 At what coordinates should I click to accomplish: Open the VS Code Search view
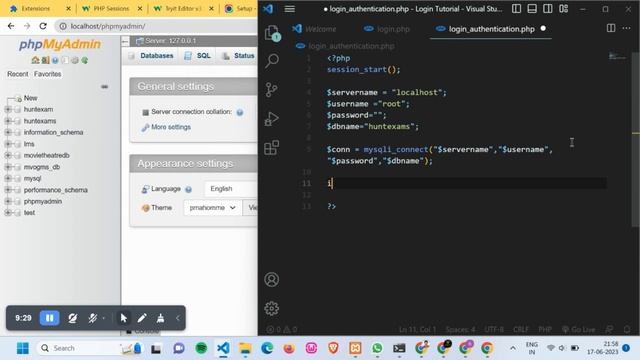(272, 61)
